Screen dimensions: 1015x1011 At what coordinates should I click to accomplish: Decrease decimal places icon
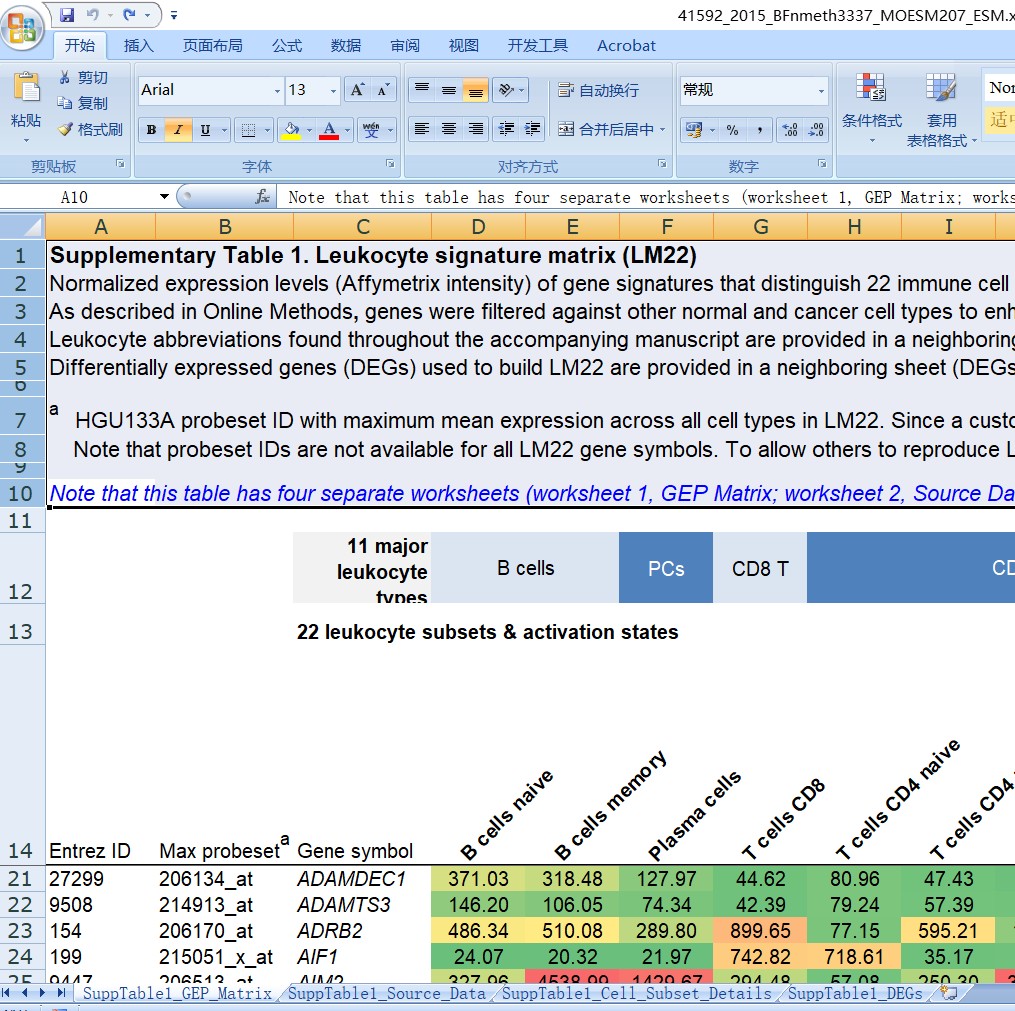[x=816, y=129]
